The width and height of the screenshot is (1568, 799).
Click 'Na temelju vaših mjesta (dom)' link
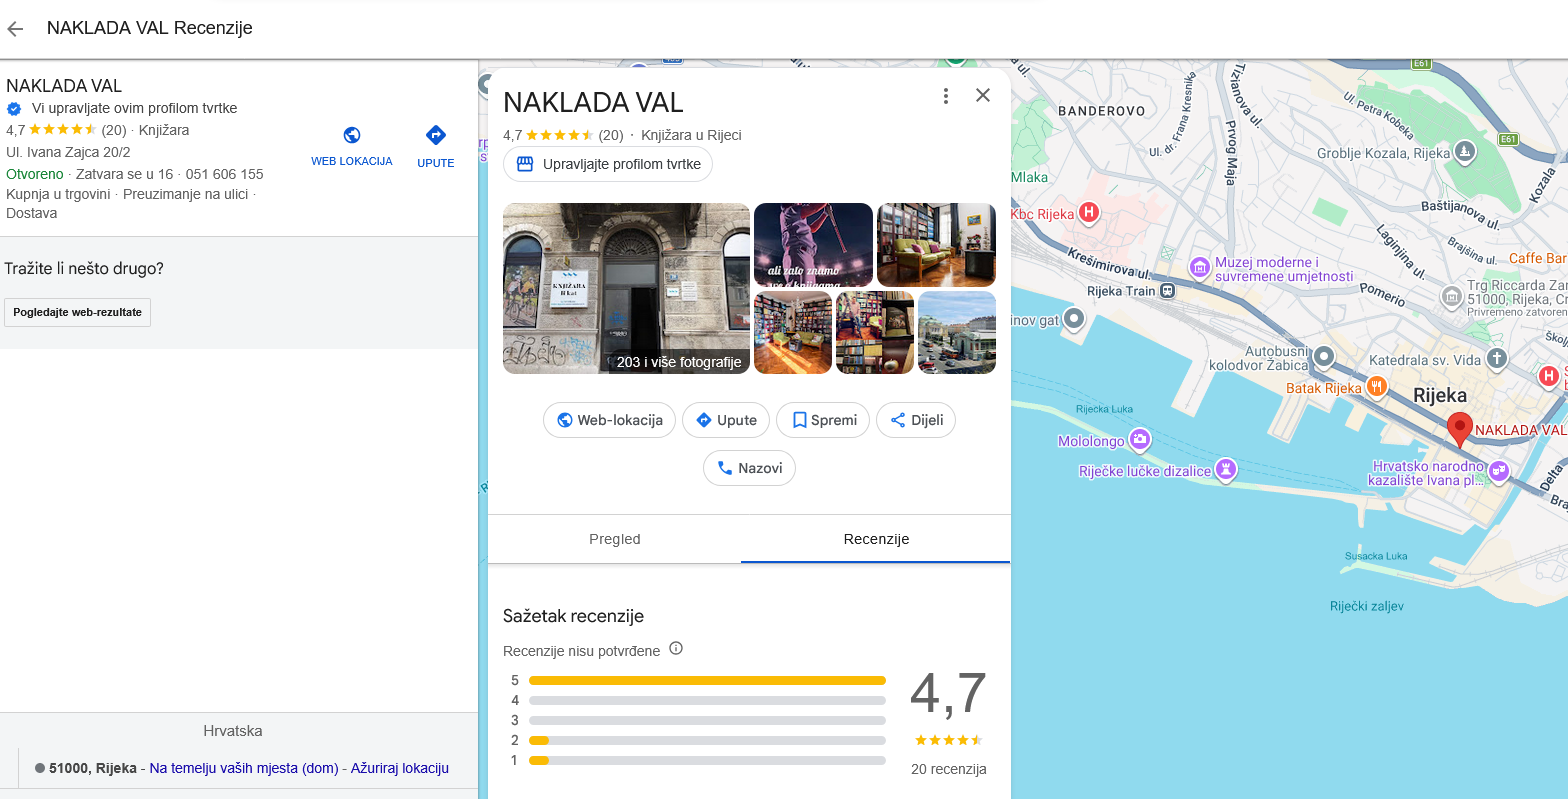point(244,768)
